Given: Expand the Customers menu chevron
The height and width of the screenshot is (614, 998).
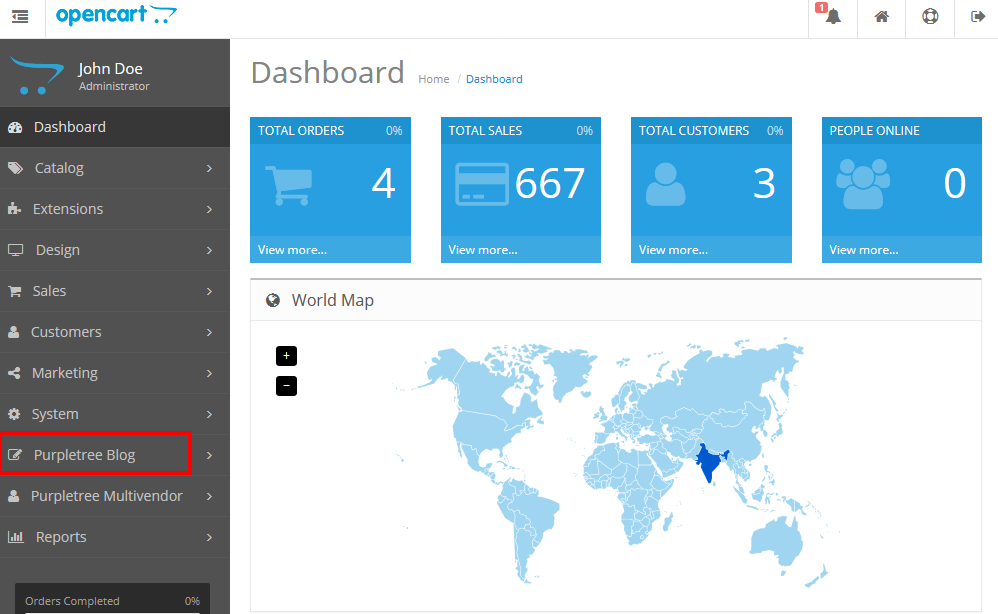Looking at the screenshot, I should [209, 332].
